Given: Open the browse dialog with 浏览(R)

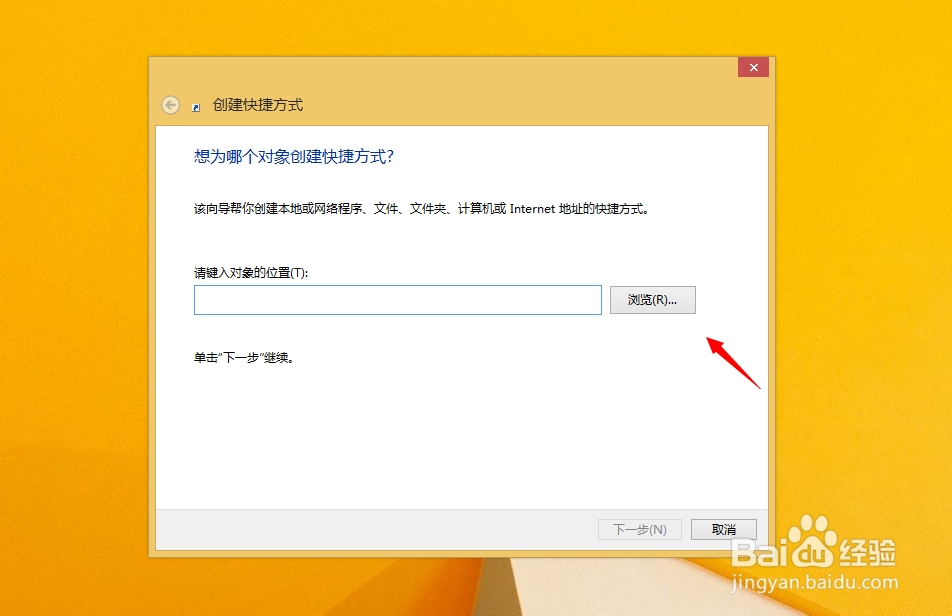Looking at the screenshot, I should coord(652,299).
